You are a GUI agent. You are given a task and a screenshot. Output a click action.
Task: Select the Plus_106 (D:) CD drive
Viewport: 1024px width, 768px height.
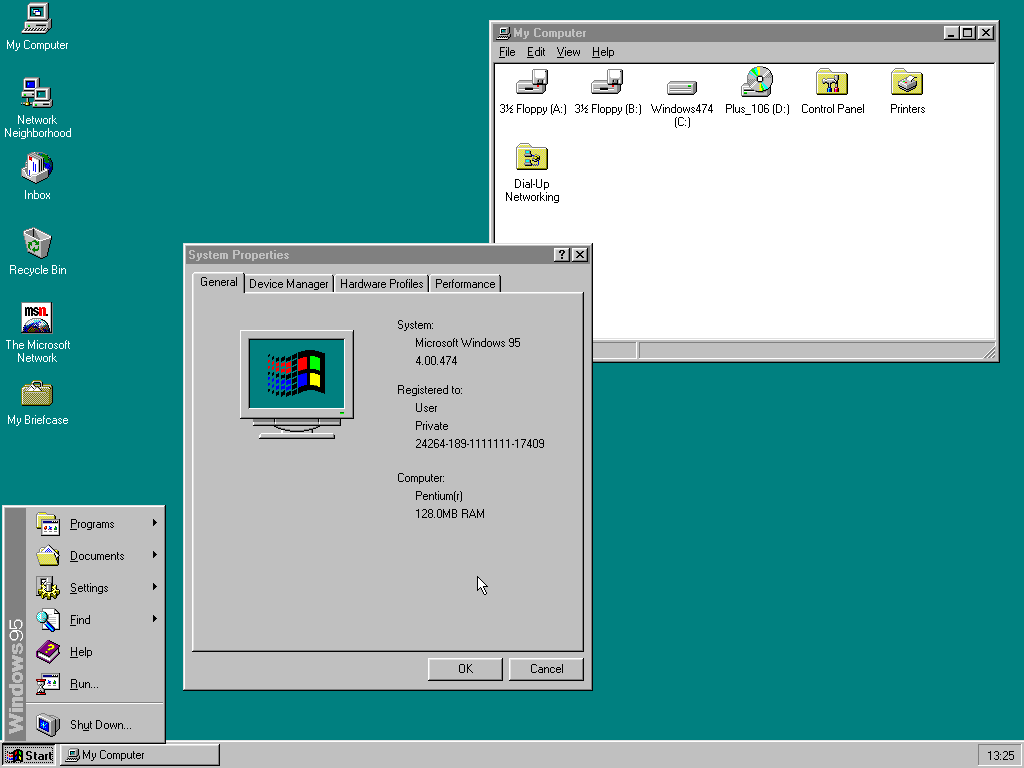757,84
